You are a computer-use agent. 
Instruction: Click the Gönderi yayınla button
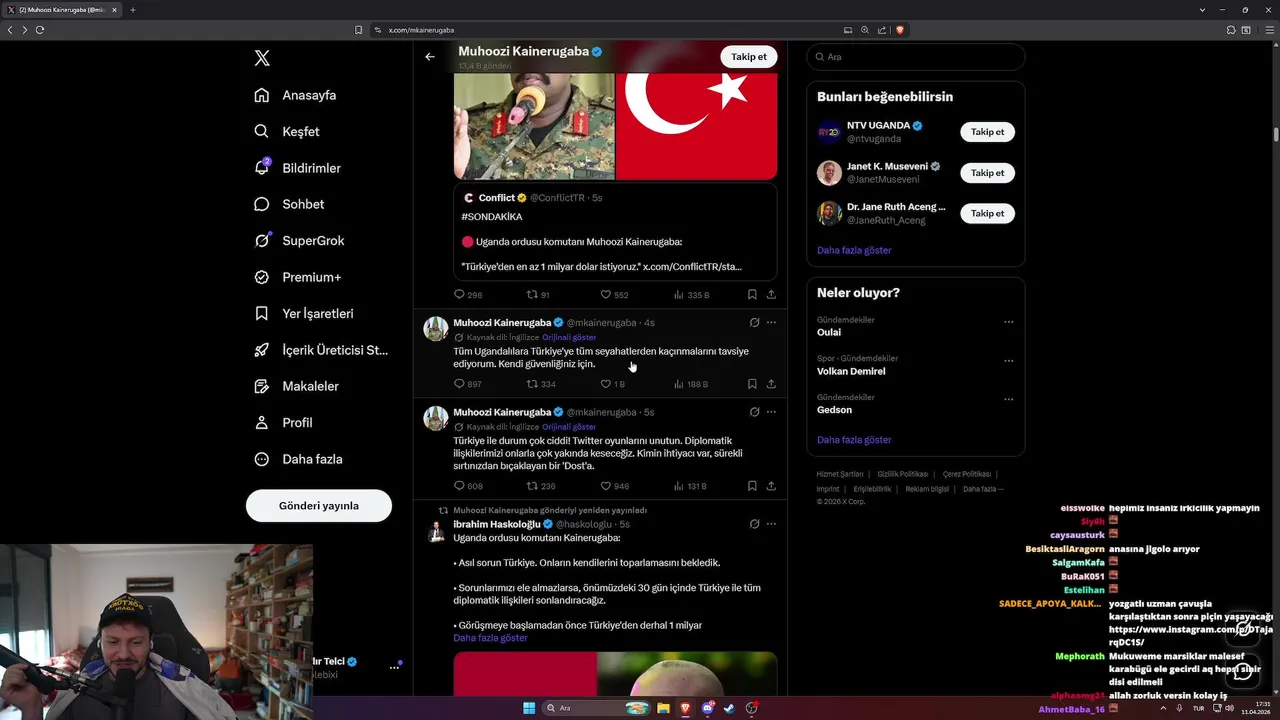click(x=319, y=505)
